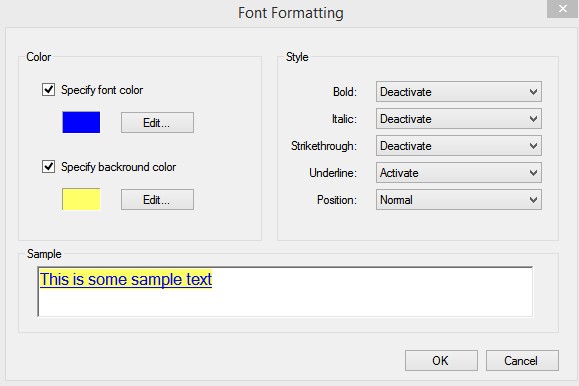The image size is (579, 386).
Task: Uncheck the Specify font color checkbox
Action: 48,90
